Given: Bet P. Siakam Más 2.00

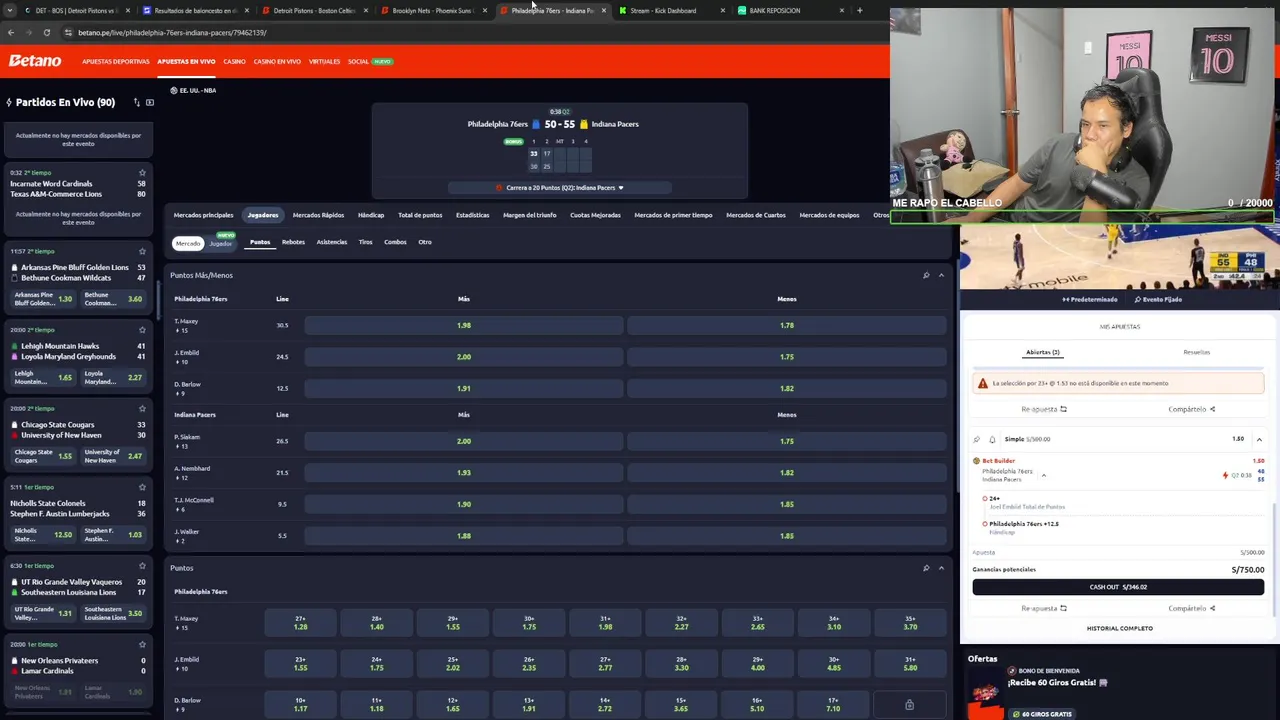Looking at the screenshot, I should click(464, 441).
